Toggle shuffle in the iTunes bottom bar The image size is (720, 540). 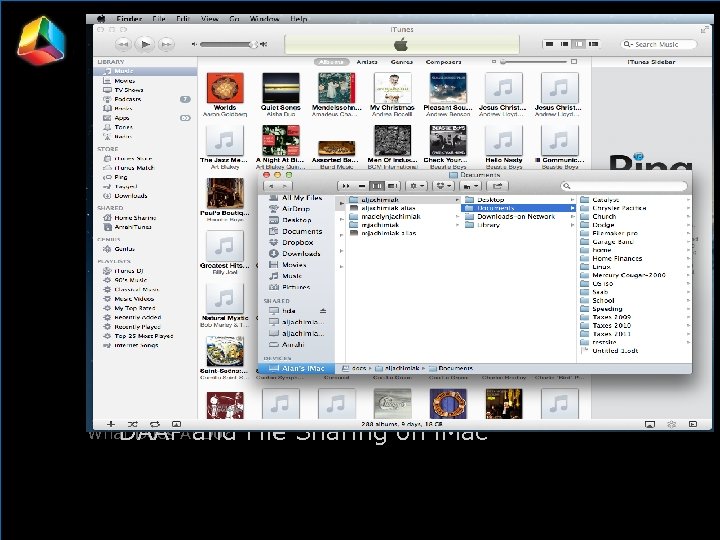(x=133, y=424)
